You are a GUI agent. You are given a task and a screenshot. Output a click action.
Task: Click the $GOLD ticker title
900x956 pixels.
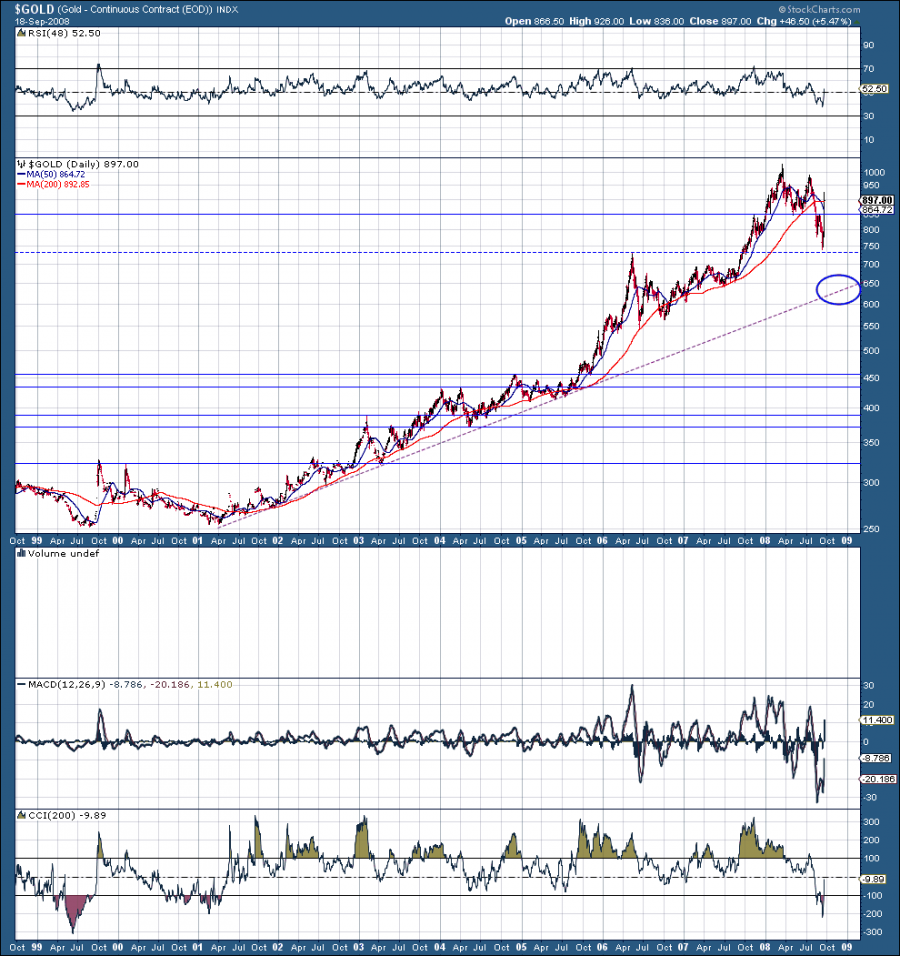point(35,9)
